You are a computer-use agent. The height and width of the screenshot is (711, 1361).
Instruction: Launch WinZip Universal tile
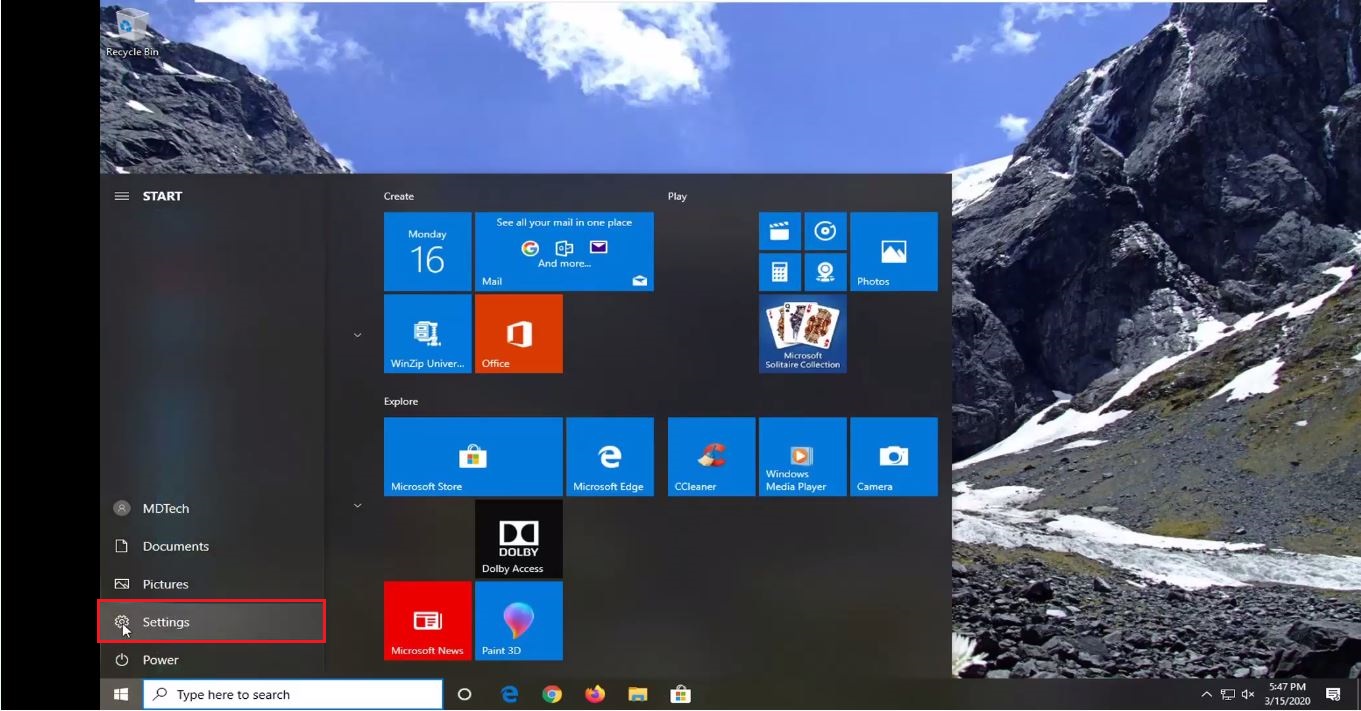(x=427, y=333)
